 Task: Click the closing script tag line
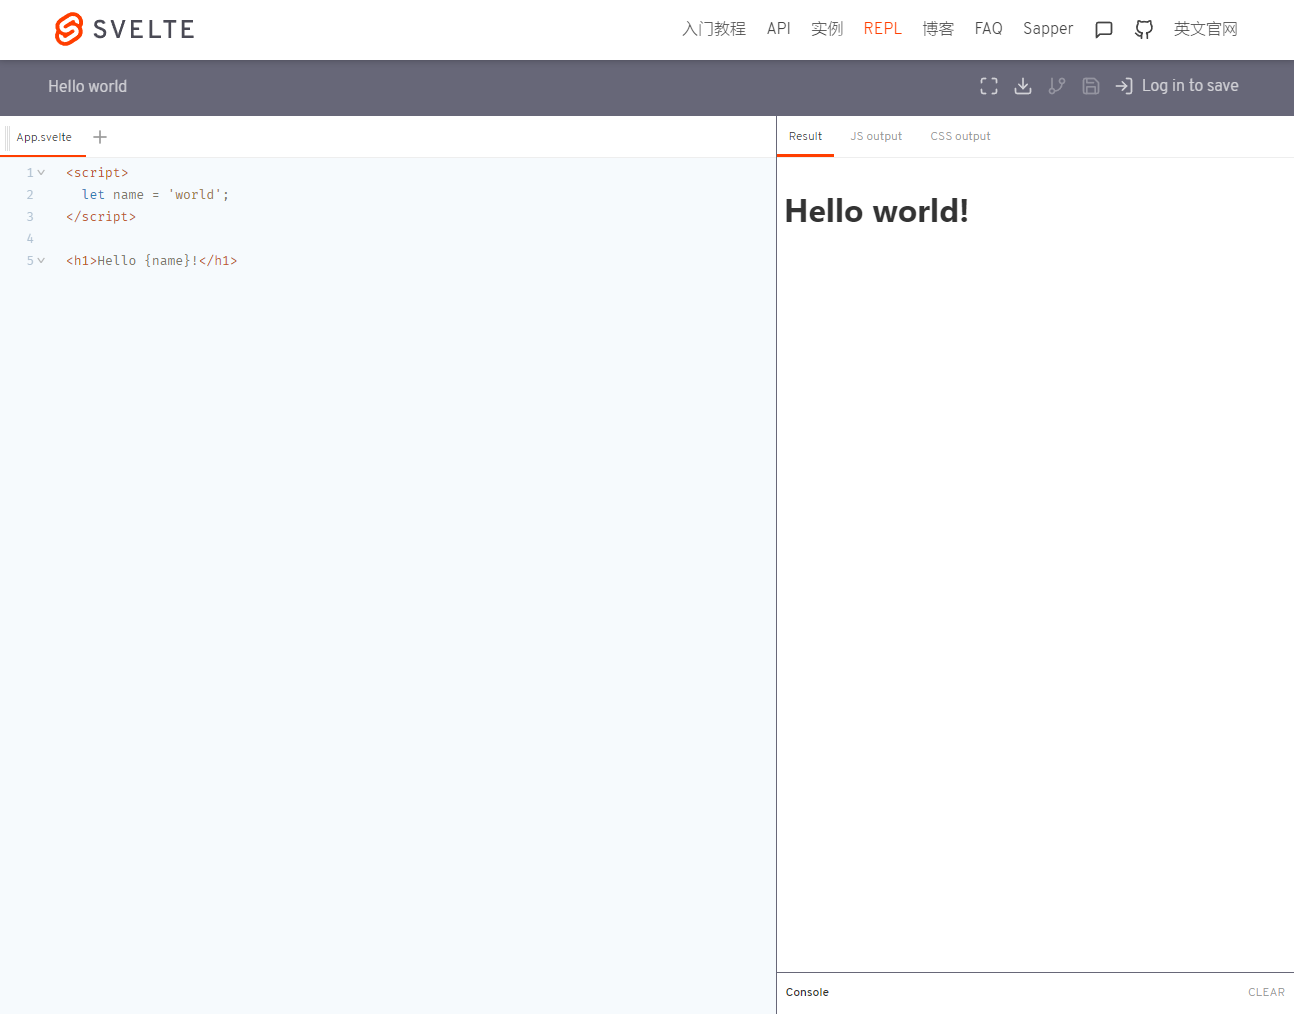(x=101, y=217)
